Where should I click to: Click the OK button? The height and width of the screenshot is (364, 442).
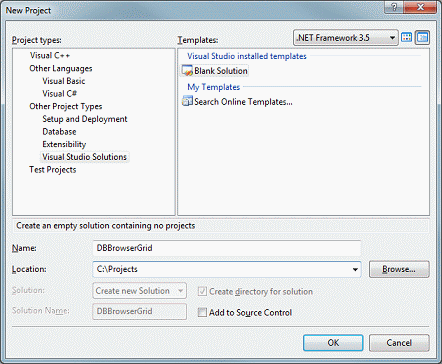(x=333, y=343)
